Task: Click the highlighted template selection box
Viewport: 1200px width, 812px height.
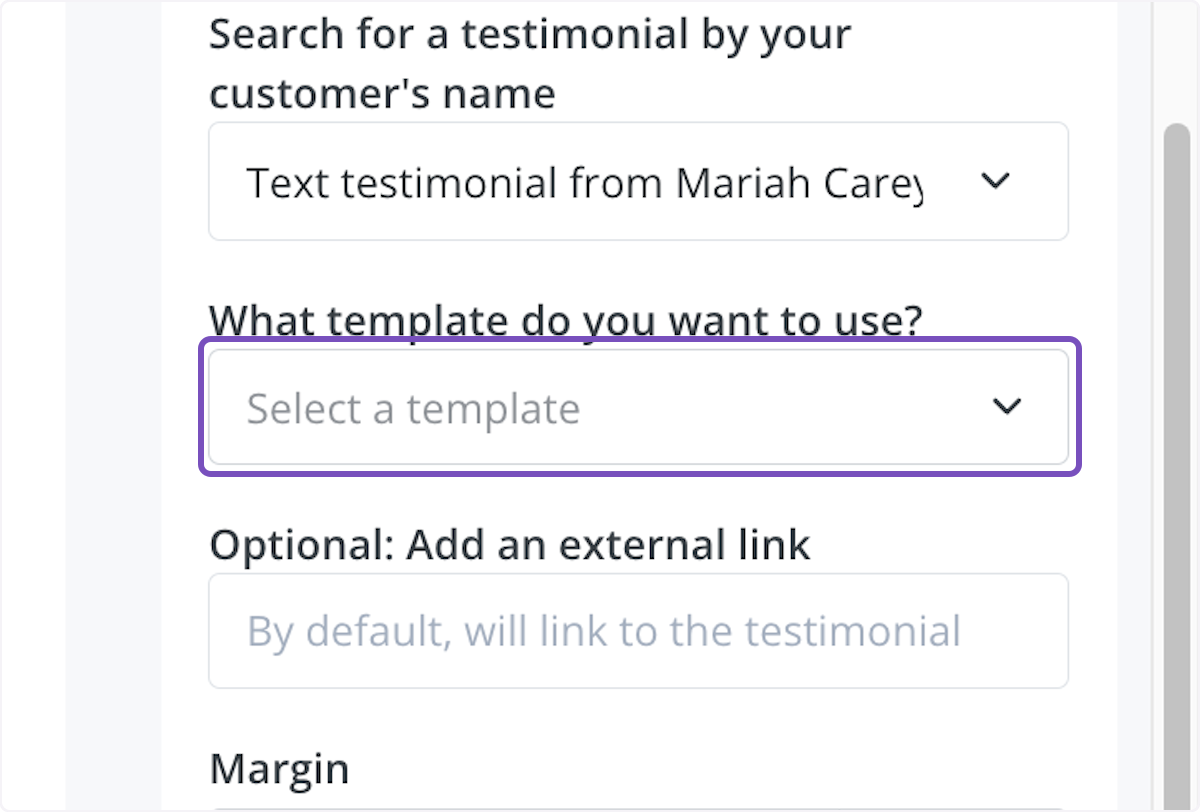Action: point(639,406)
